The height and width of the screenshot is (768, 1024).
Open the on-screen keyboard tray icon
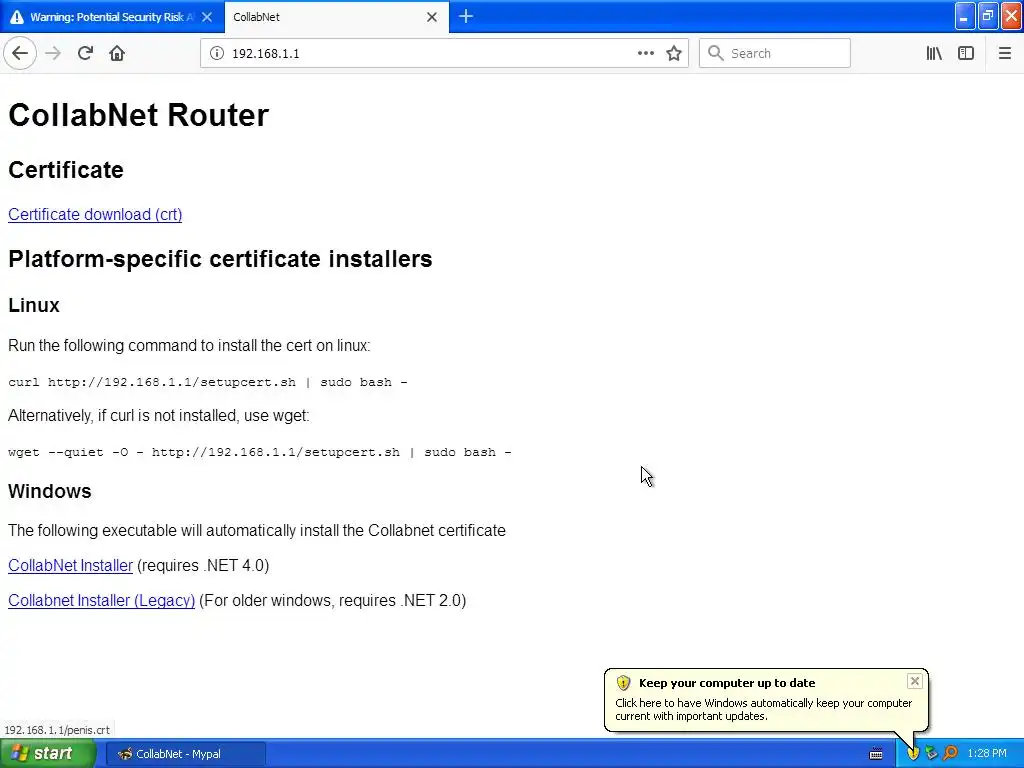click(876, 754)
